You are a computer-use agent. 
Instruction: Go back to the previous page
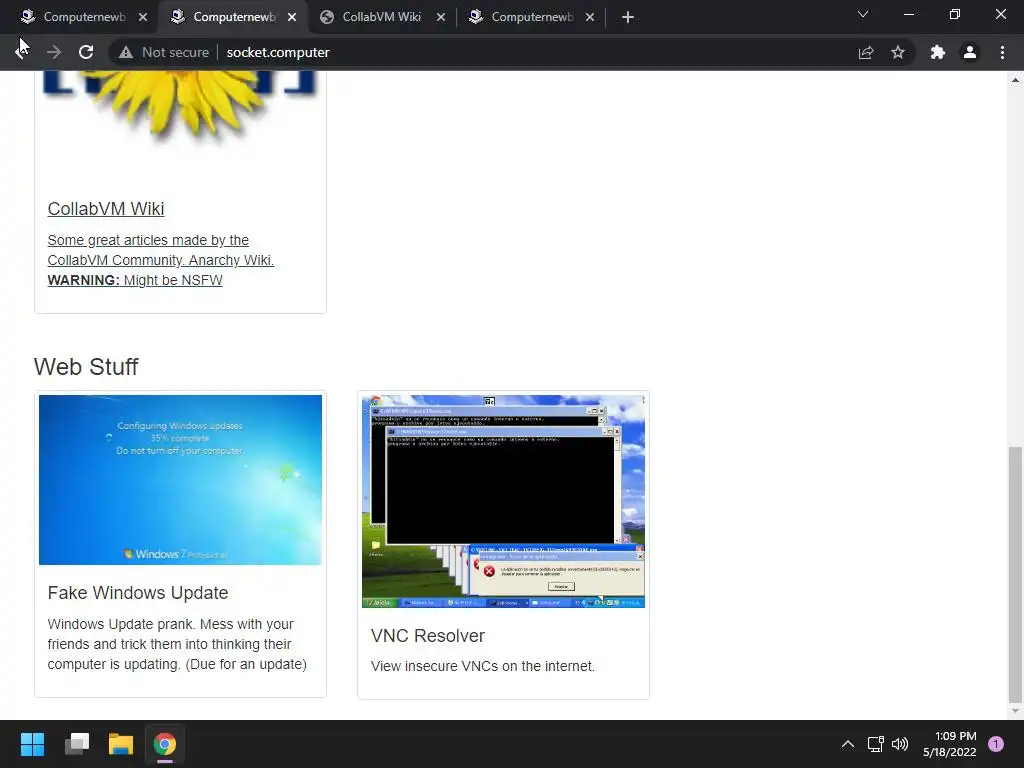(x=21, y=52)
